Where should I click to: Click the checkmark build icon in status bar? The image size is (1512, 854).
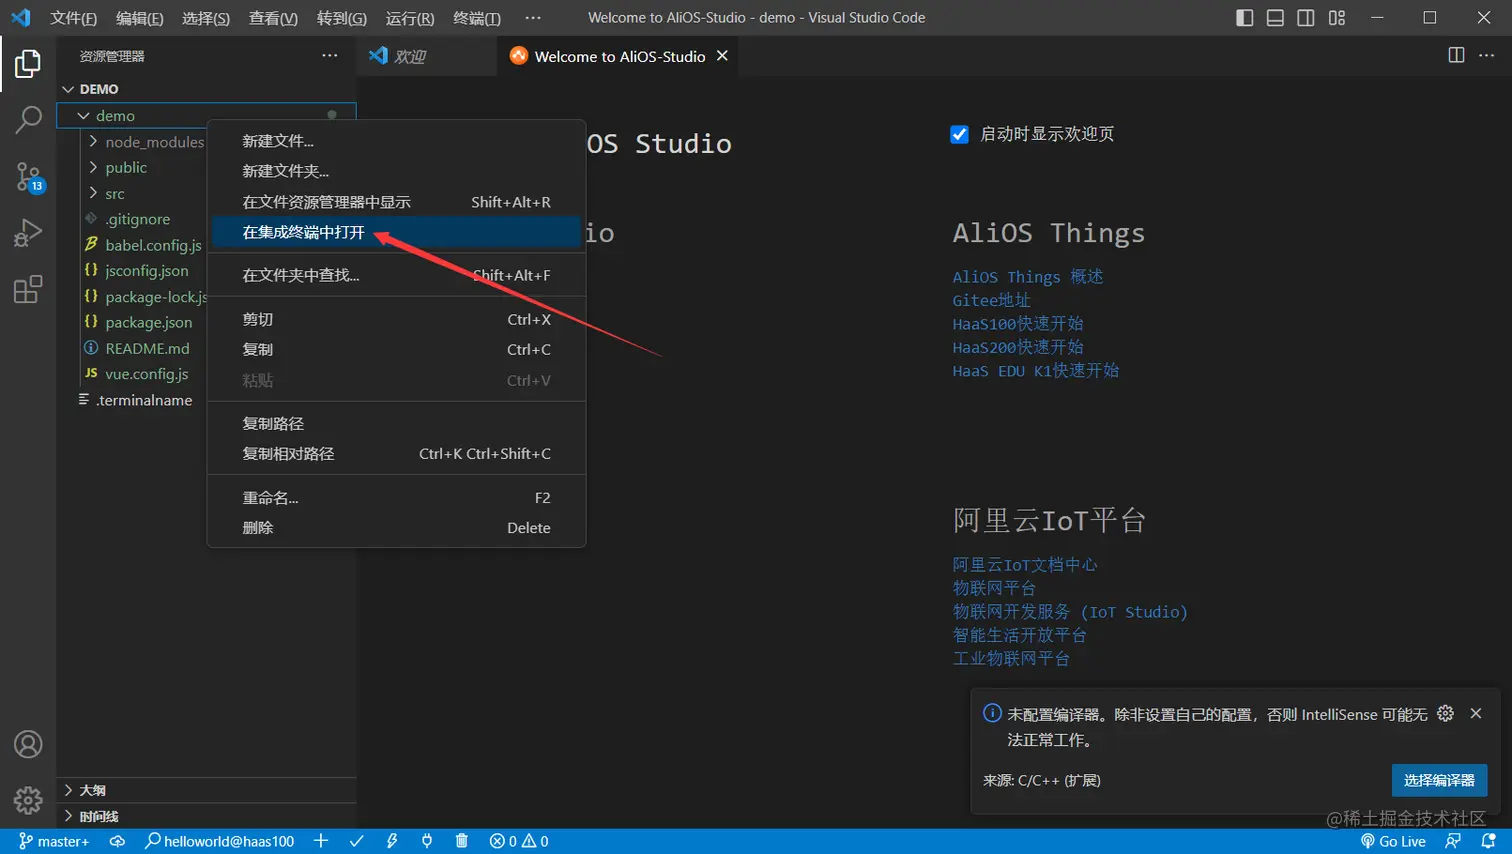click(x=356, y=841)
